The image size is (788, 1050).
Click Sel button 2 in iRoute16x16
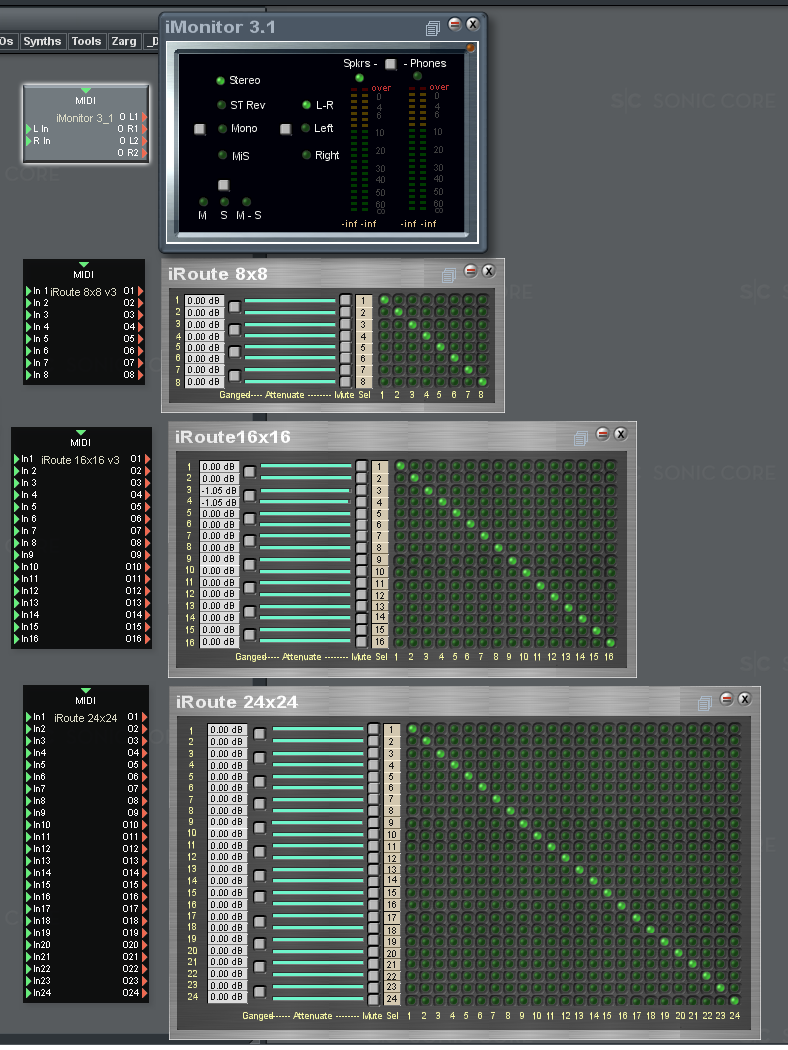coord(380,479)
